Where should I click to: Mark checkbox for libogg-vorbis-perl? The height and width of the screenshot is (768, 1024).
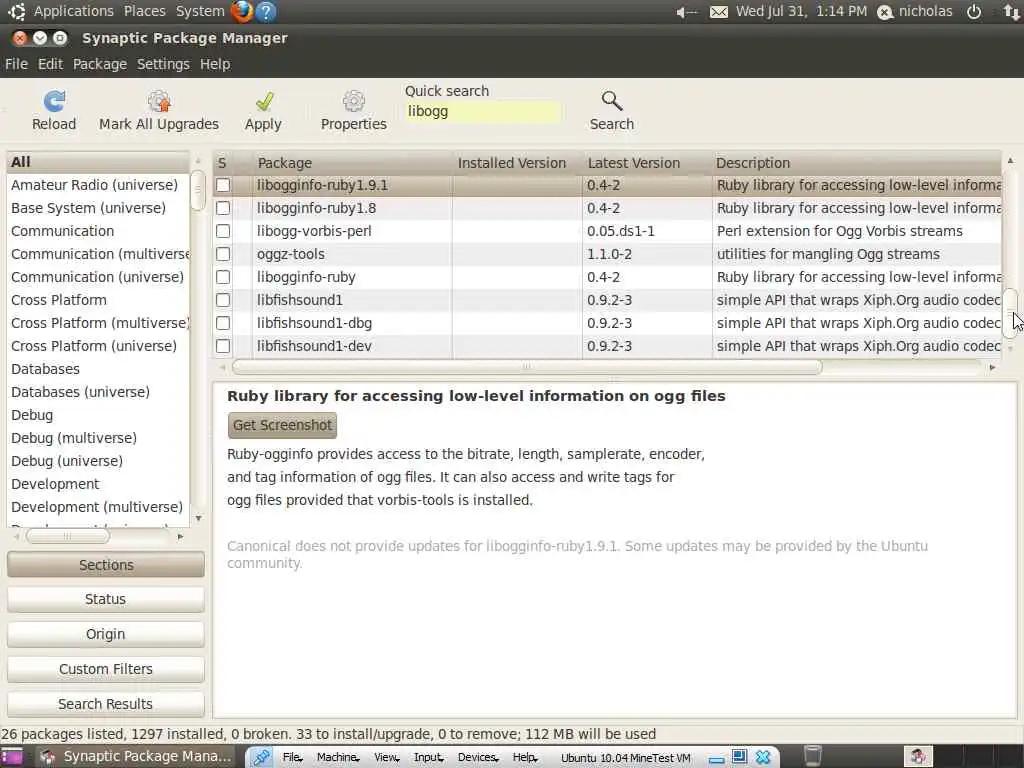[x=223, y=231]
